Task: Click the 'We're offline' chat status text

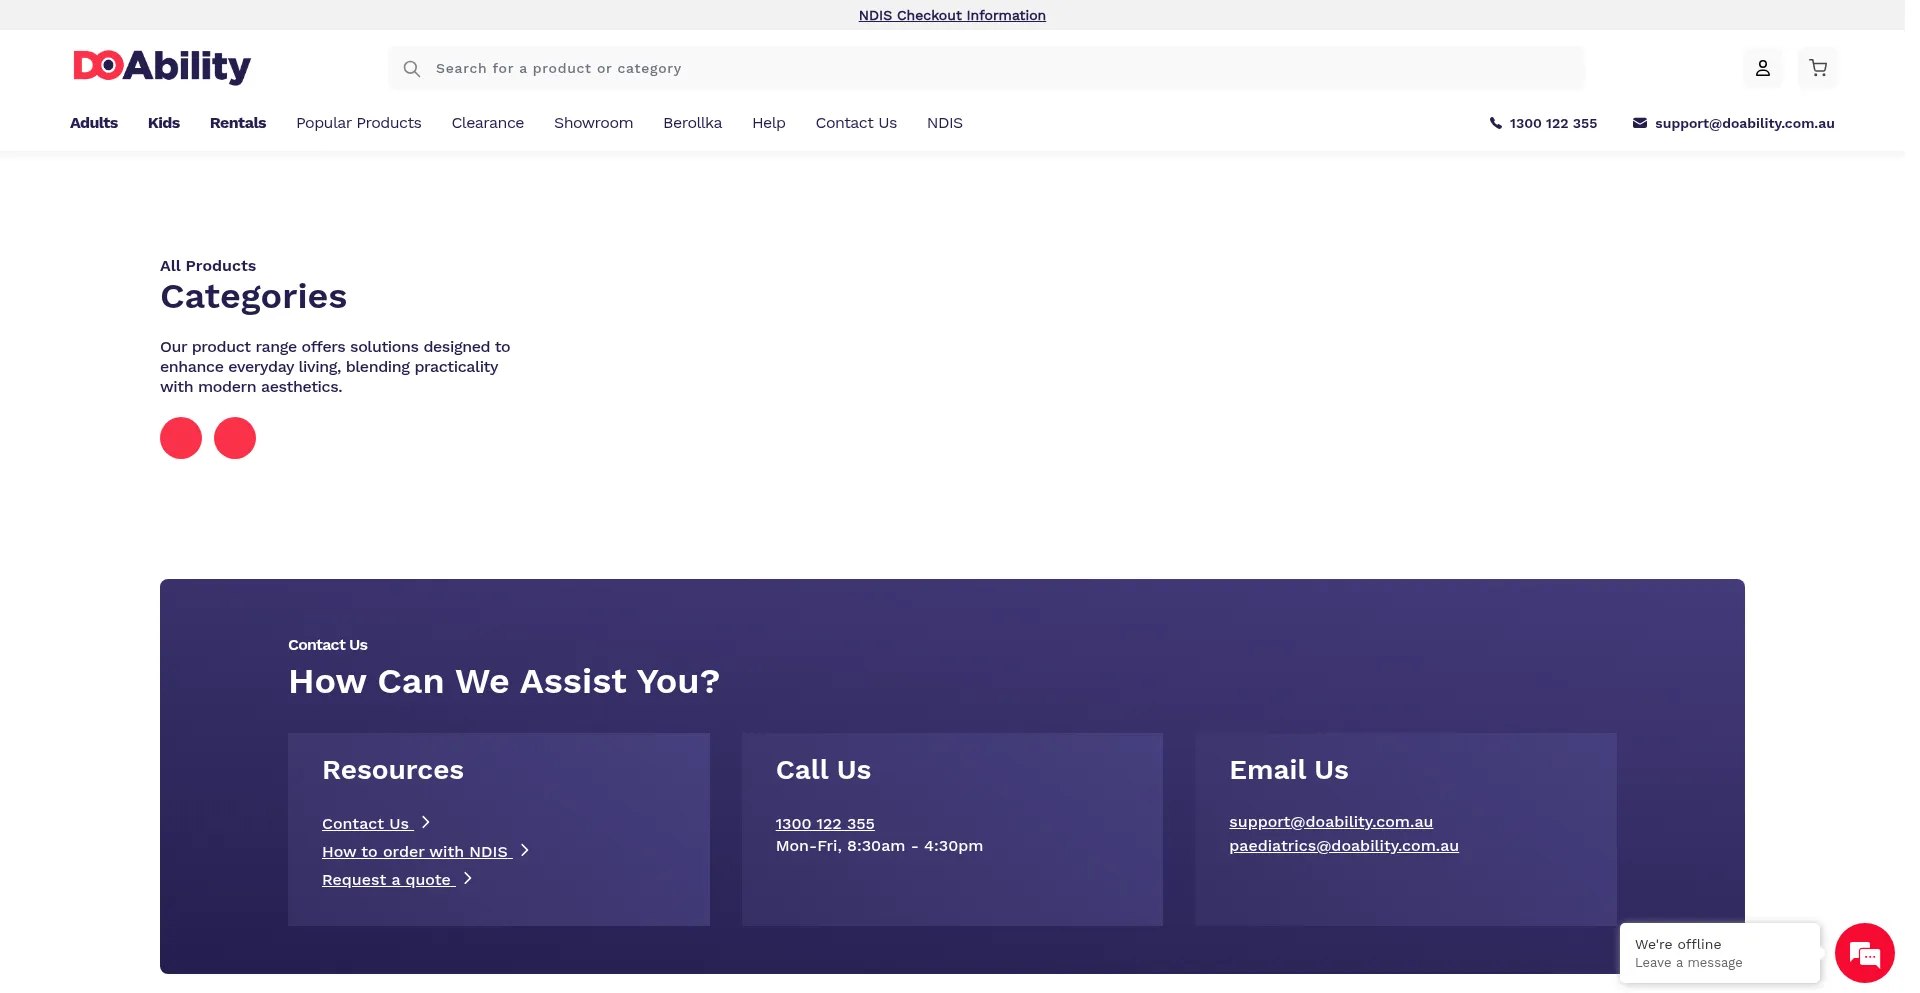Action: [x=1678, y=944]
